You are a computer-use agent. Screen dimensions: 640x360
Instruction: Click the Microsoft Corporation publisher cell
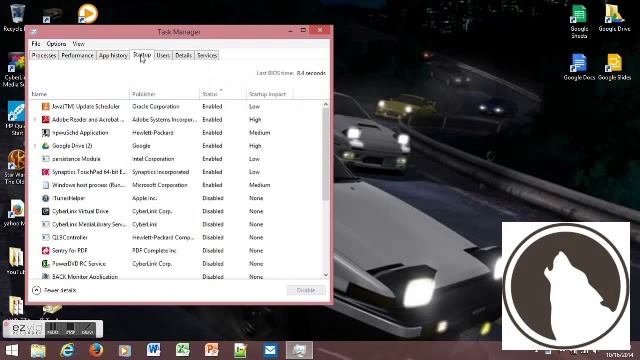(x=160, y=185)
